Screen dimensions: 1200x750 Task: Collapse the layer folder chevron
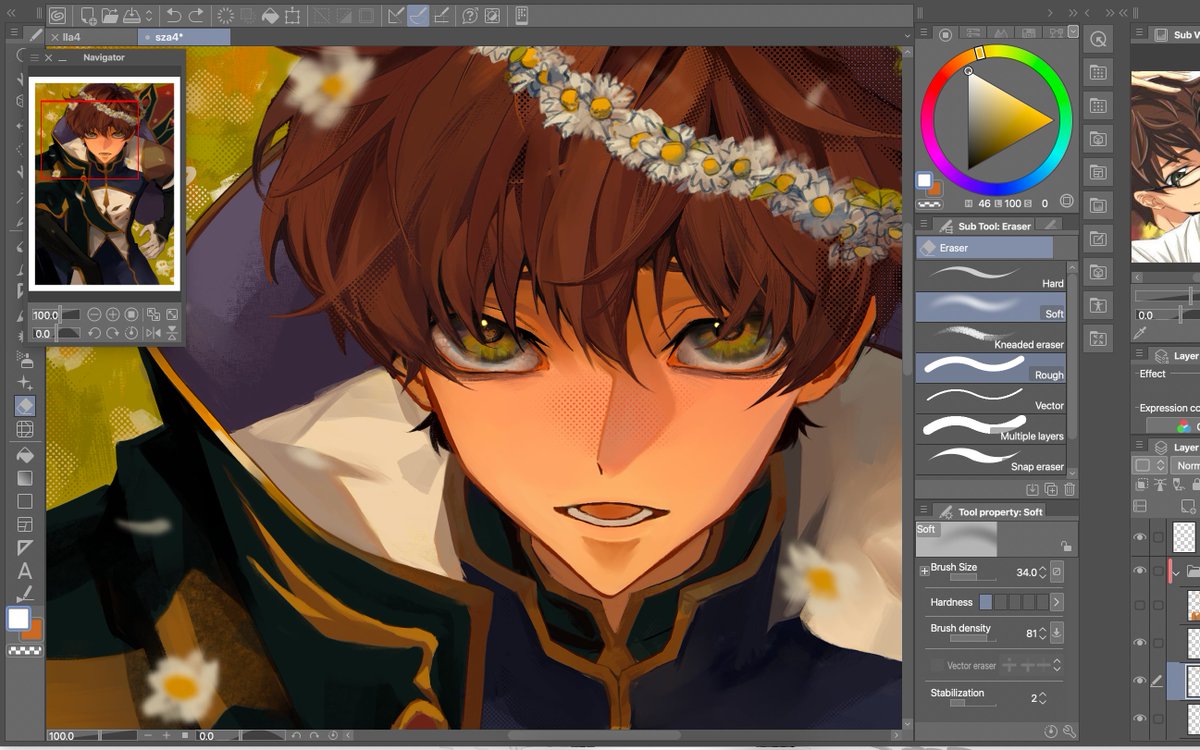point(1176,572)
